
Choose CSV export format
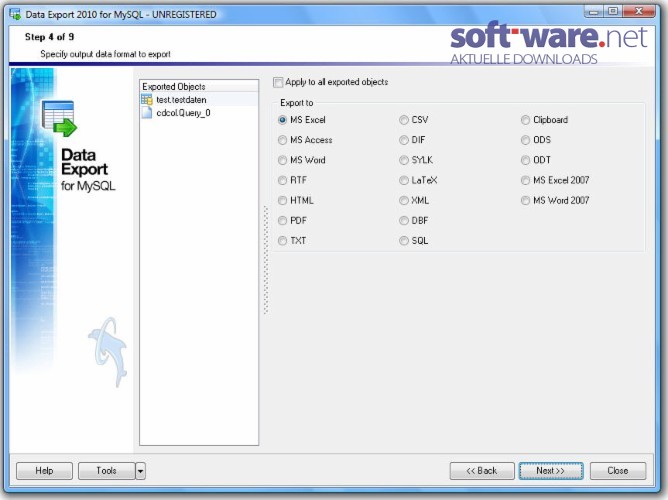click(x=403, y=120)
